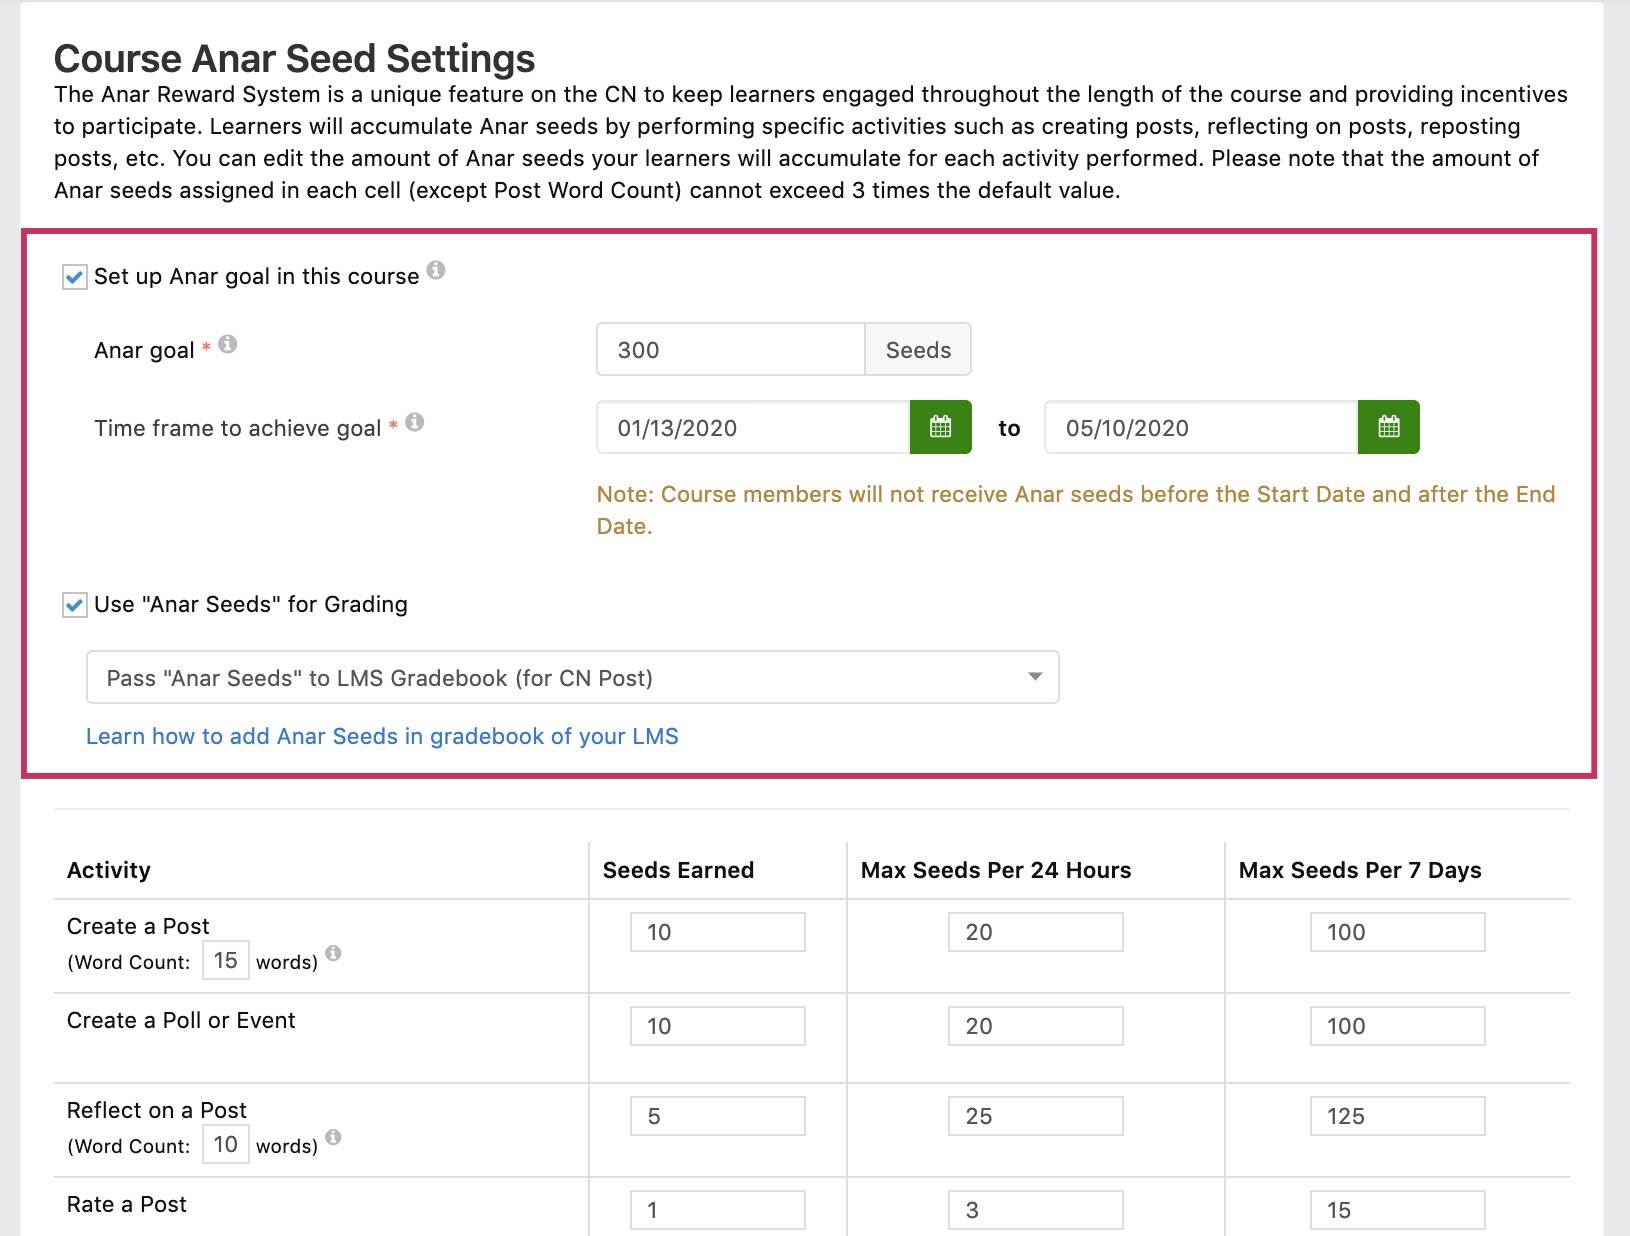Click the Rate a Post row label
The width and height of the screenshot is (1630, 1236).
point(127,1204)
